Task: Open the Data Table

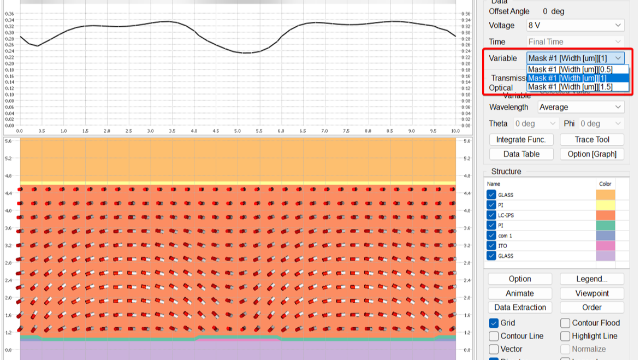Action: point(521,154)
